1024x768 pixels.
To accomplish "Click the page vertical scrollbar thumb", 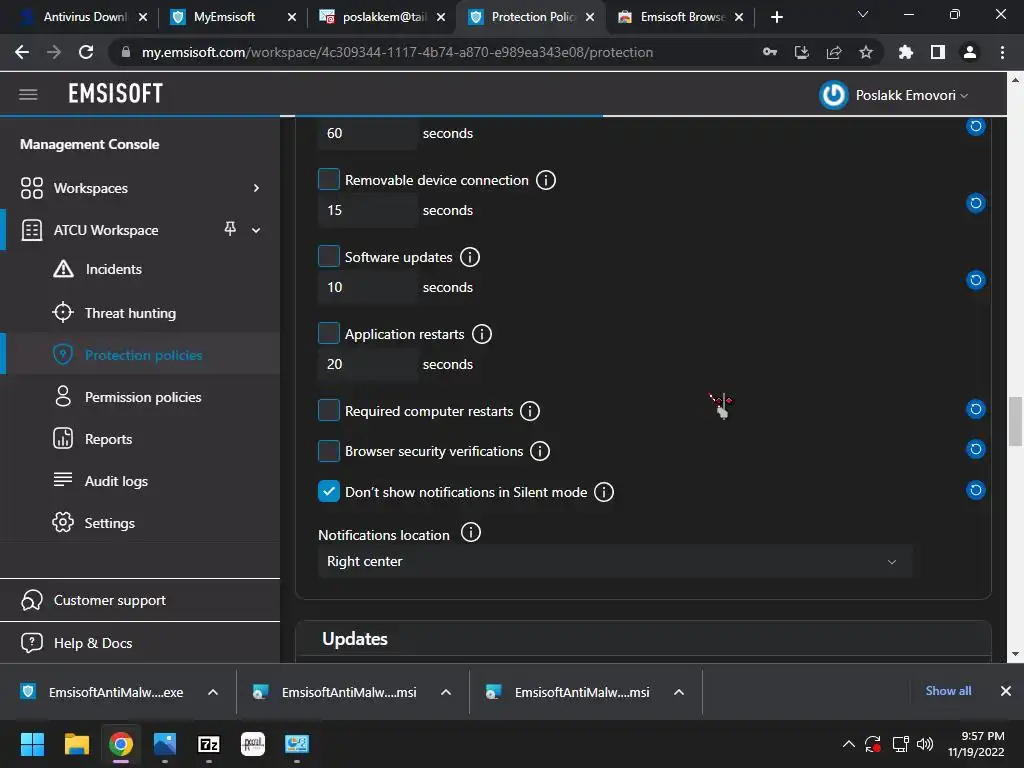I will pyautogui.click(x=1015, y=421).
